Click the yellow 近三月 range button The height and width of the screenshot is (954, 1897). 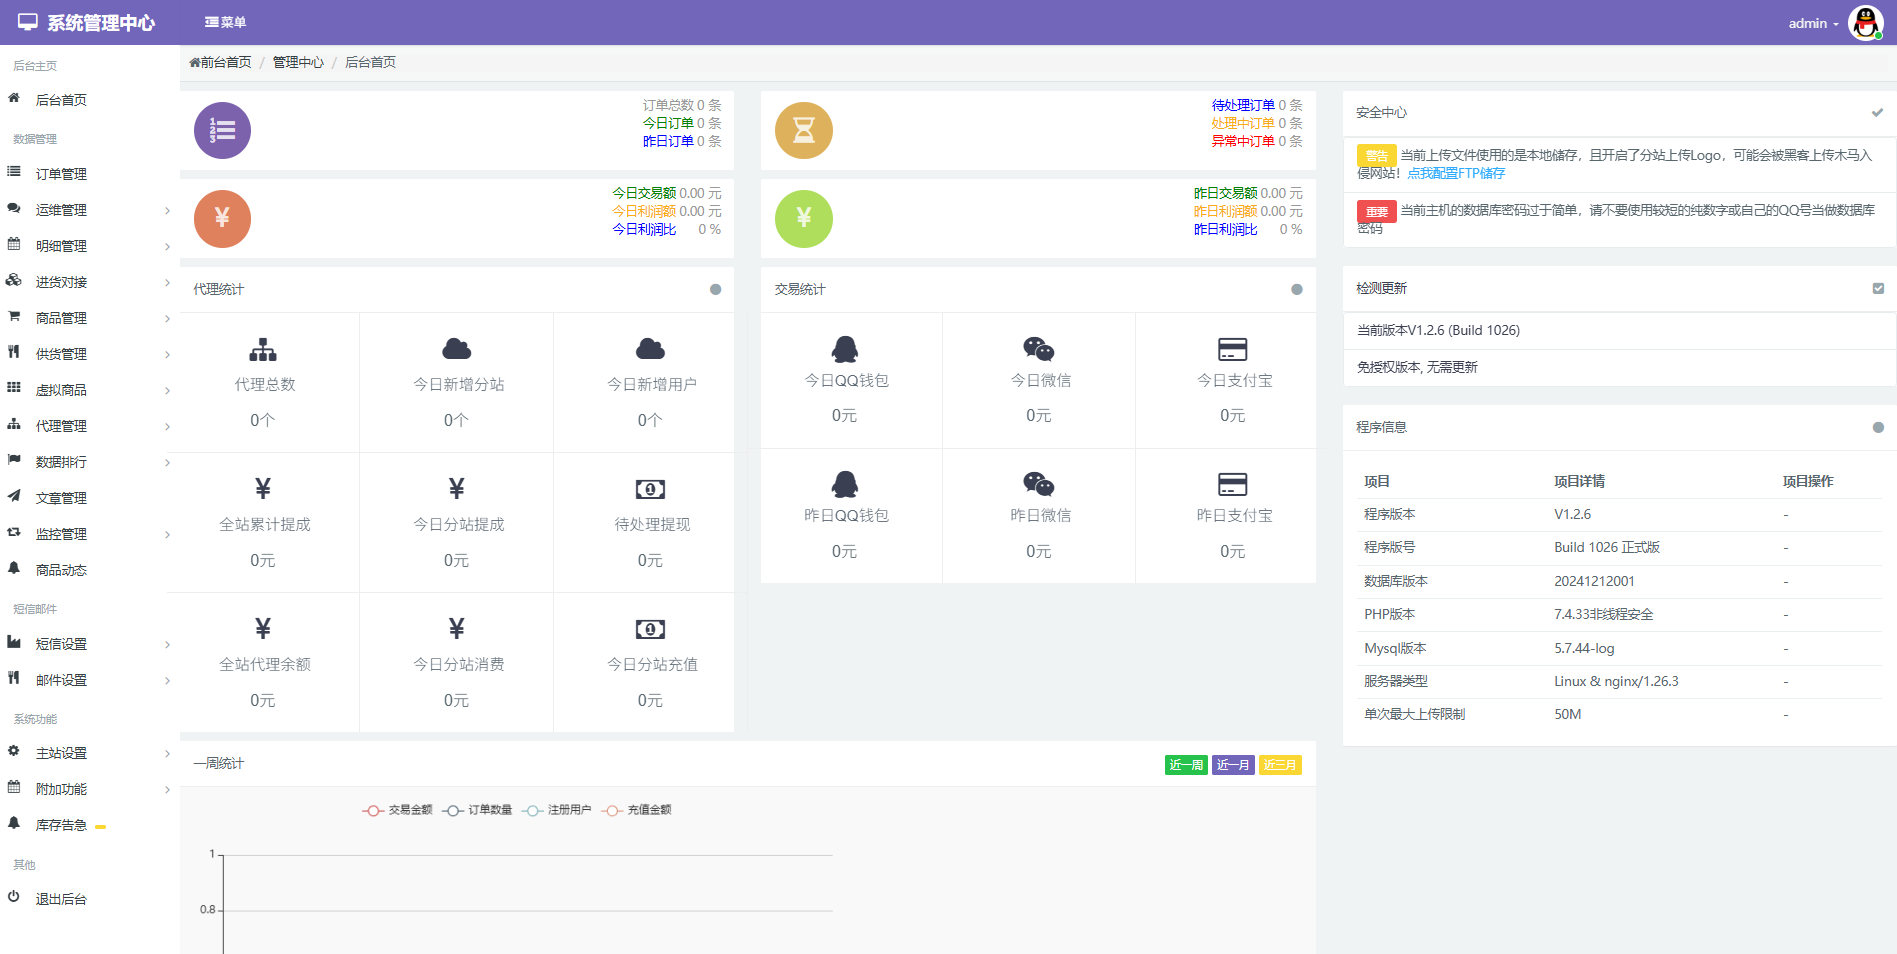1280,765
